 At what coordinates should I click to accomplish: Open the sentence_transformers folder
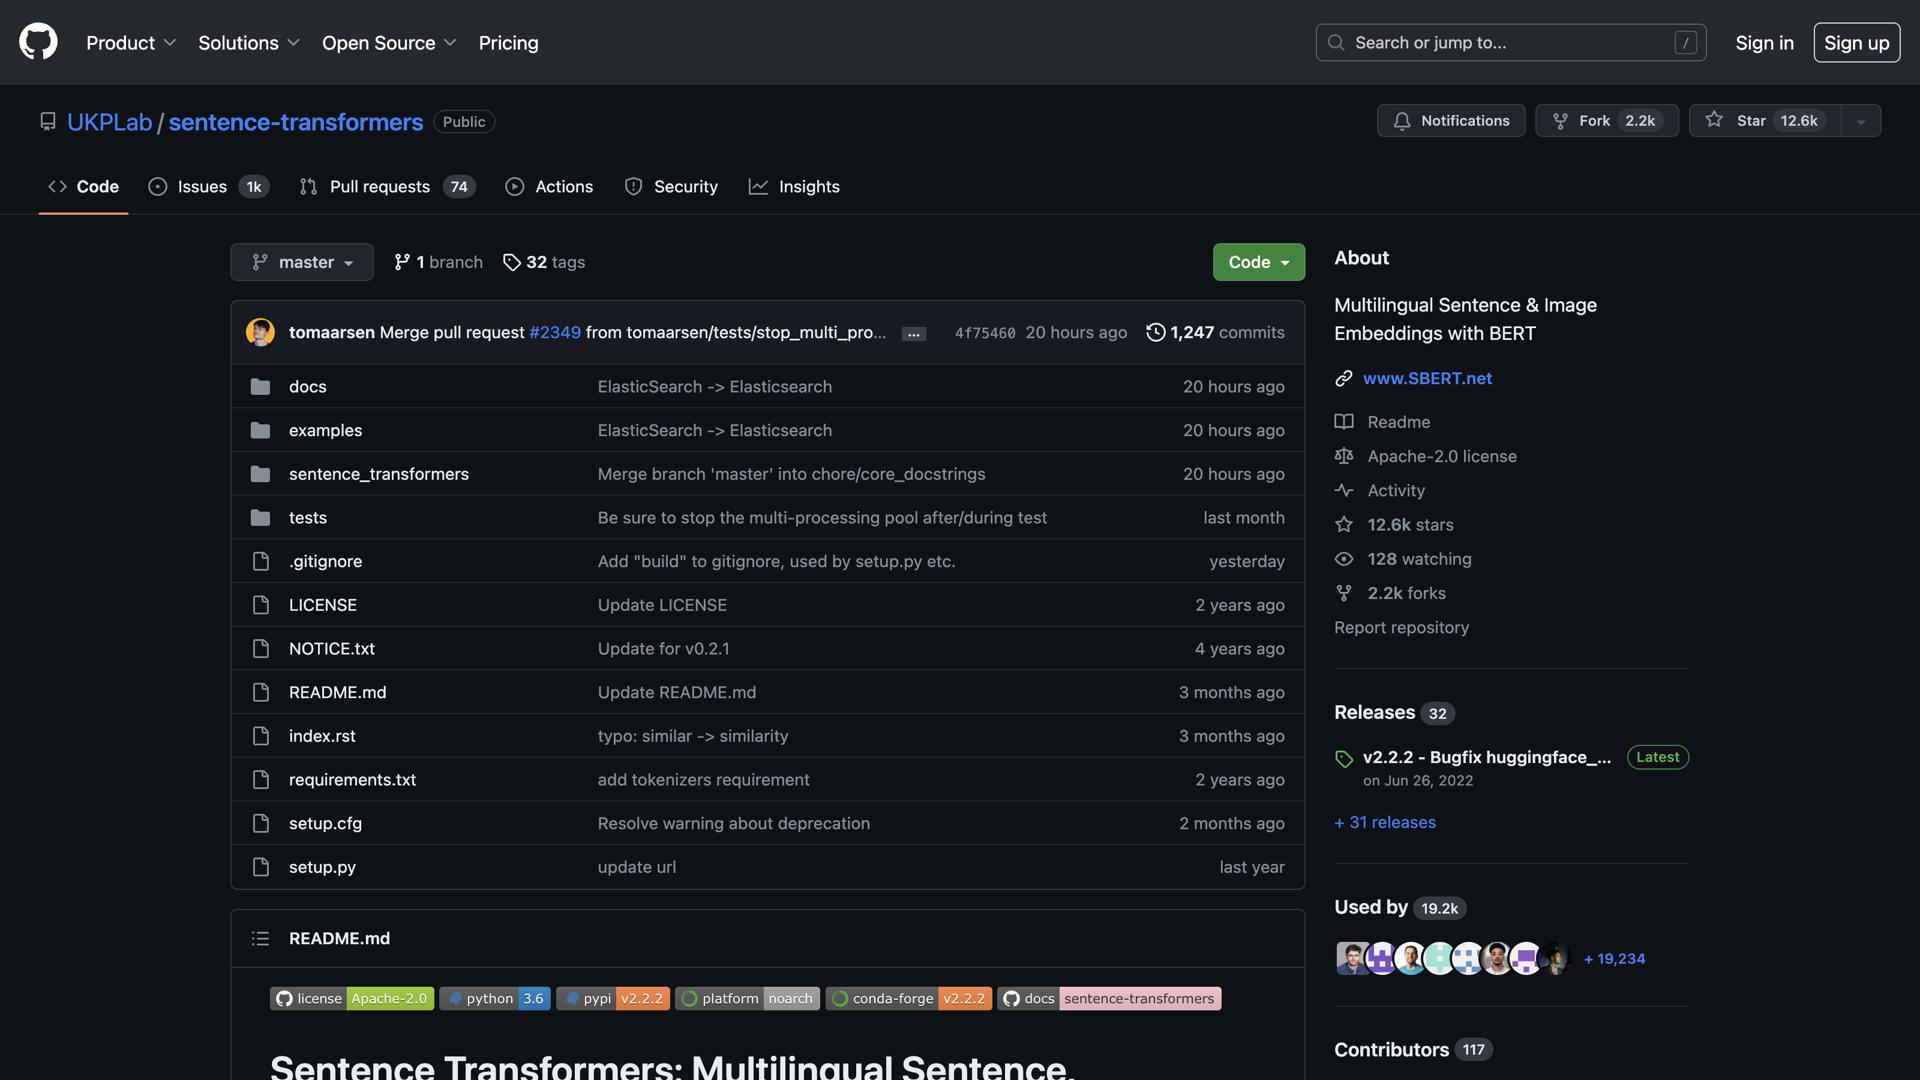point(378,474)
